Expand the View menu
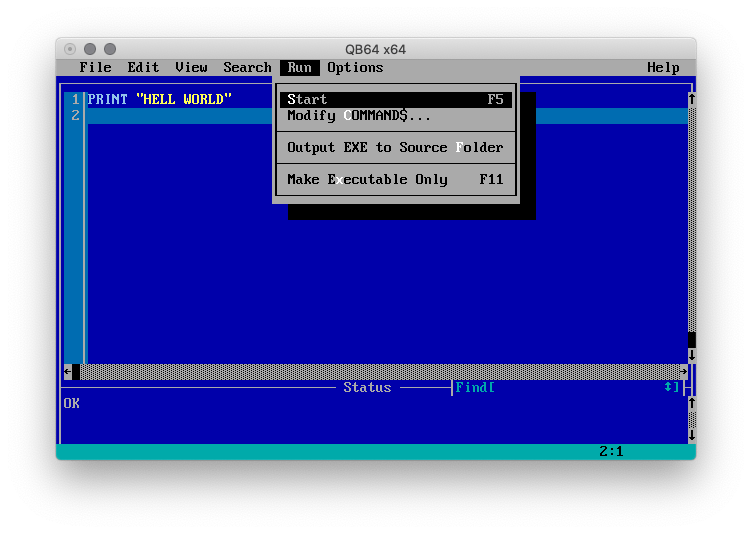This screenshot has height=534, width=752. (x=191, y=68)
